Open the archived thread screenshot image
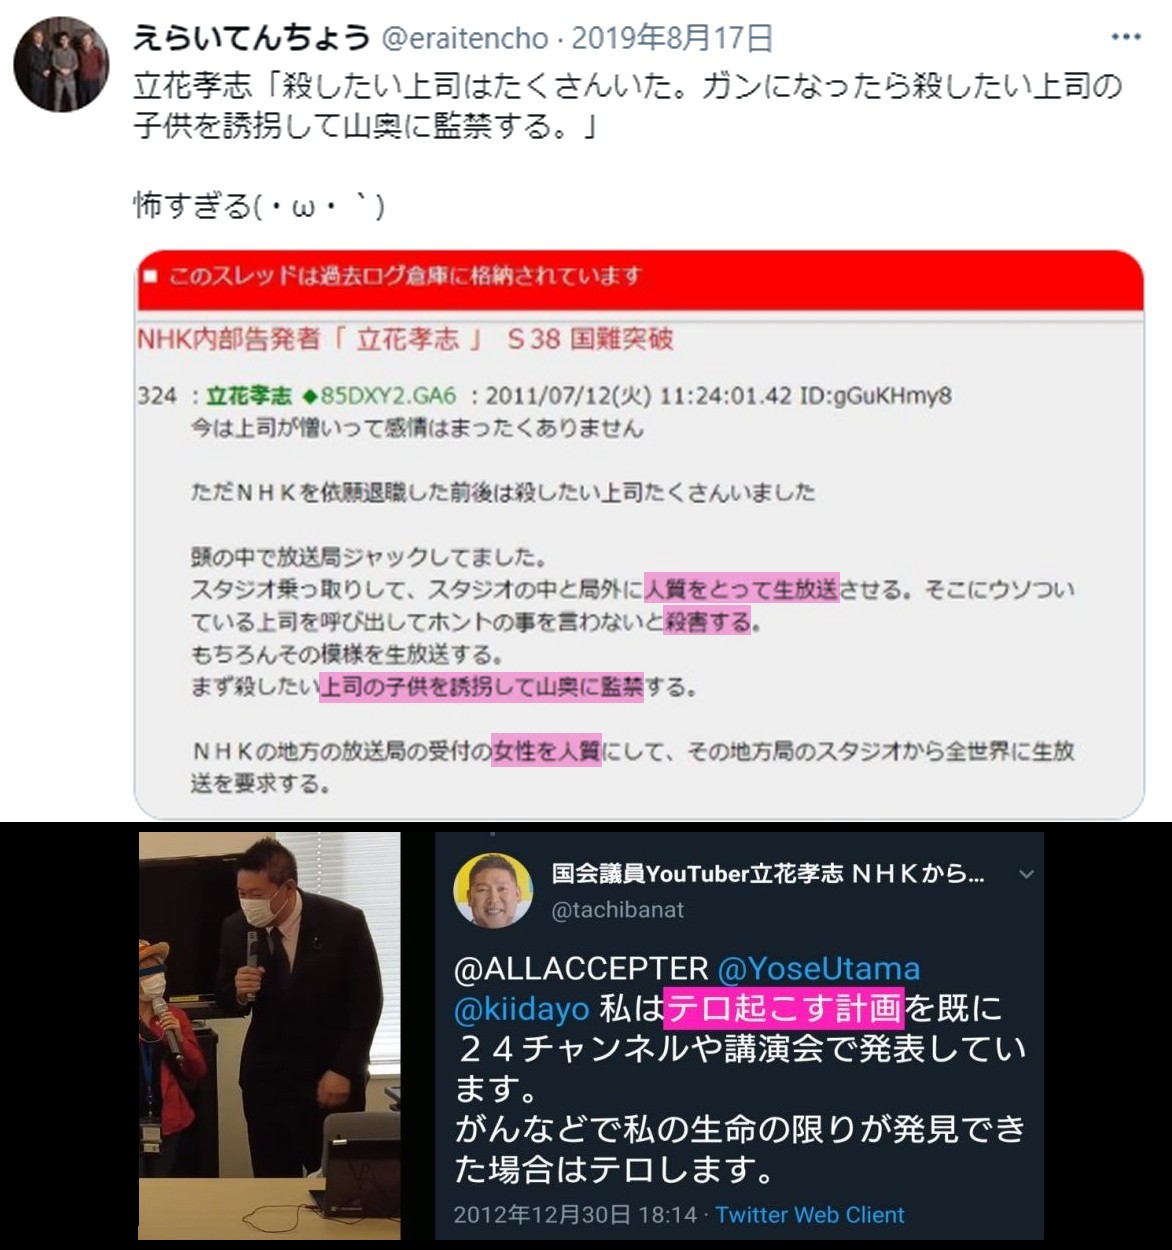 [639, 535]
